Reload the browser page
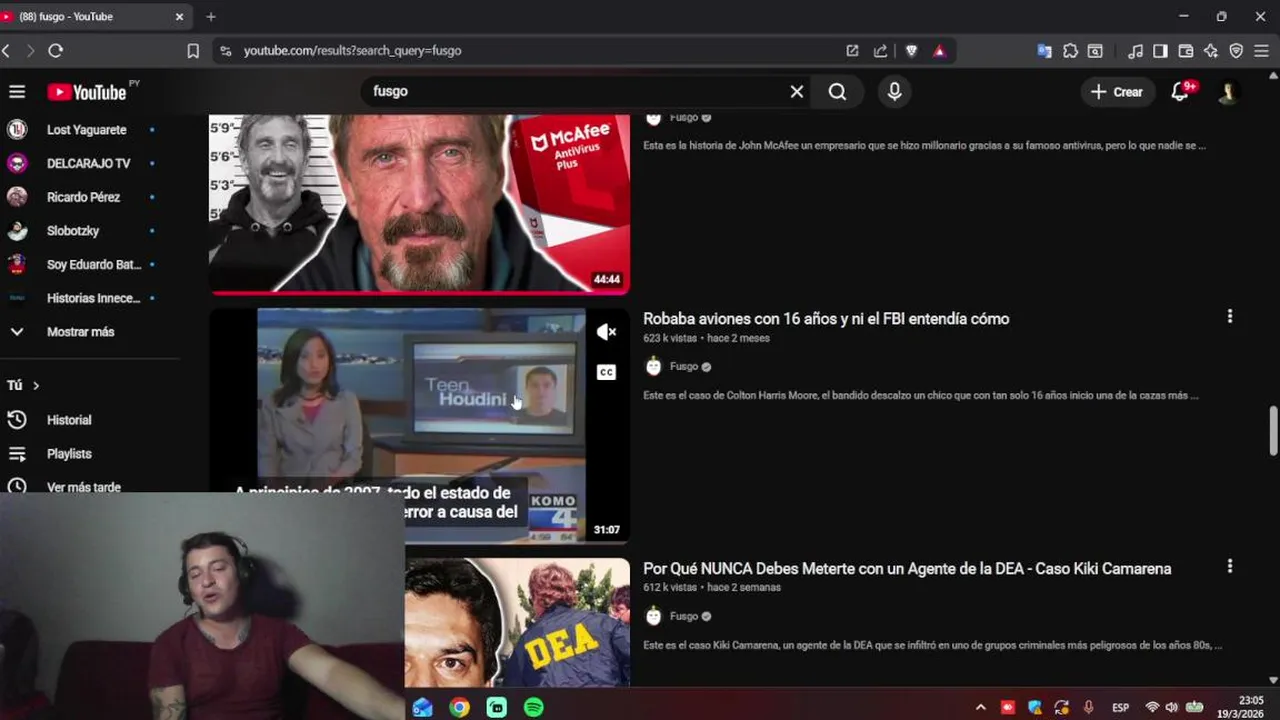The width and height of the screenshot is (1280, 720). (x=56, y=50)
